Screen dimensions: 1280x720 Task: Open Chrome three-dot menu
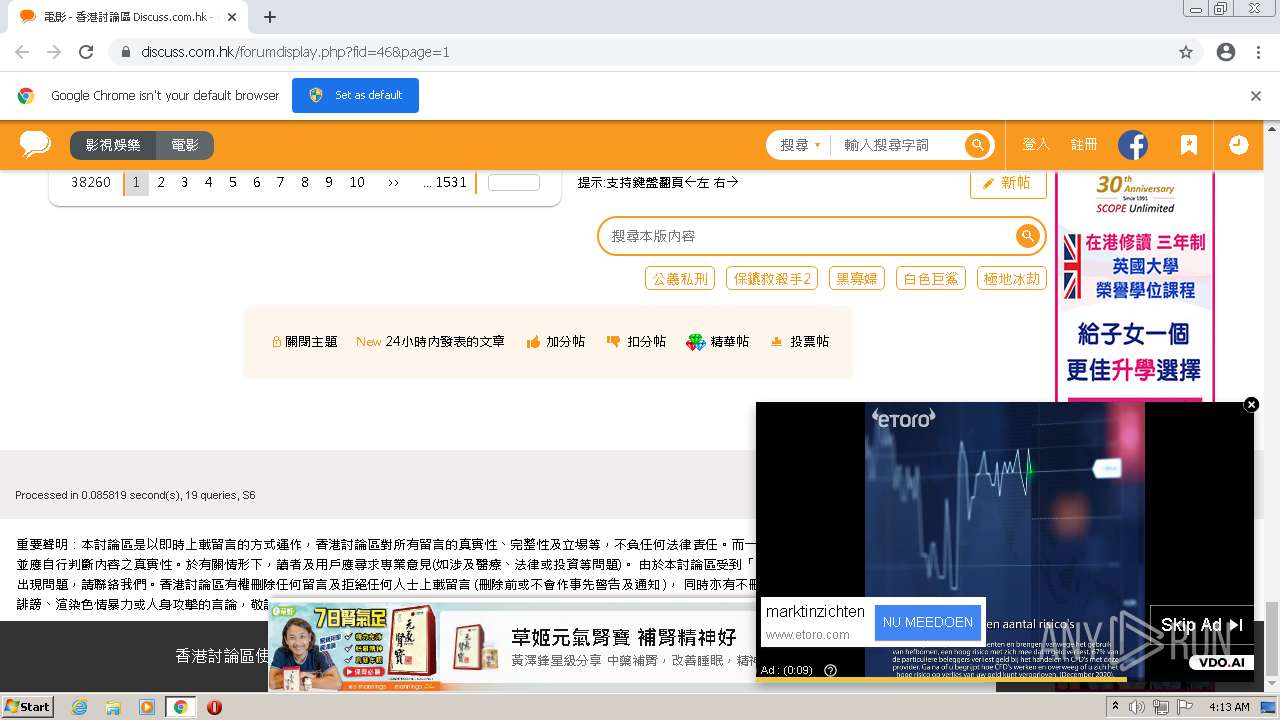pyautogui.click(x=1258, y=52)
